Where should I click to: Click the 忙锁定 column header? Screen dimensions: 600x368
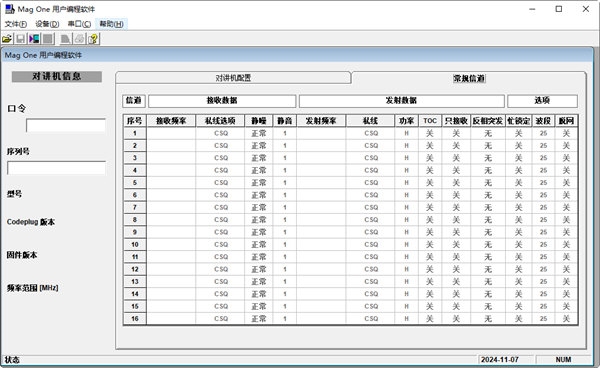tap(518, 121)
